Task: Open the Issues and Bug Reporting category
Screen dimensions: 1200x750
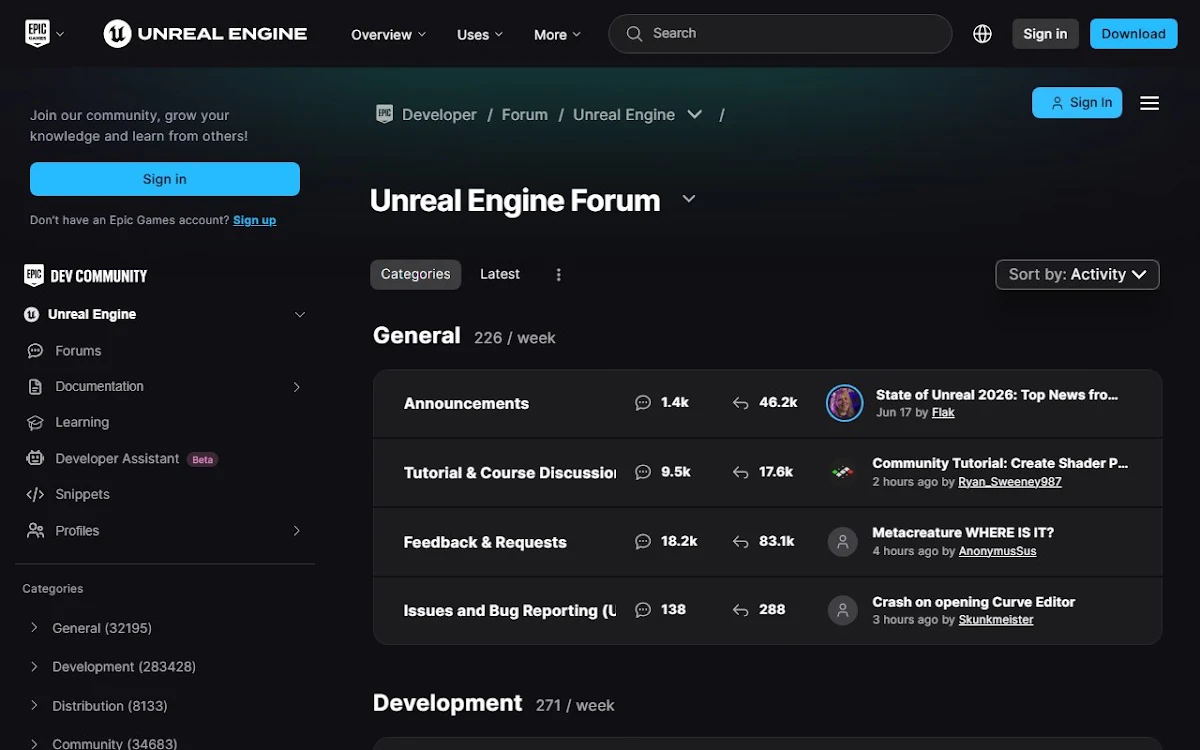Action: pos(510,611)
